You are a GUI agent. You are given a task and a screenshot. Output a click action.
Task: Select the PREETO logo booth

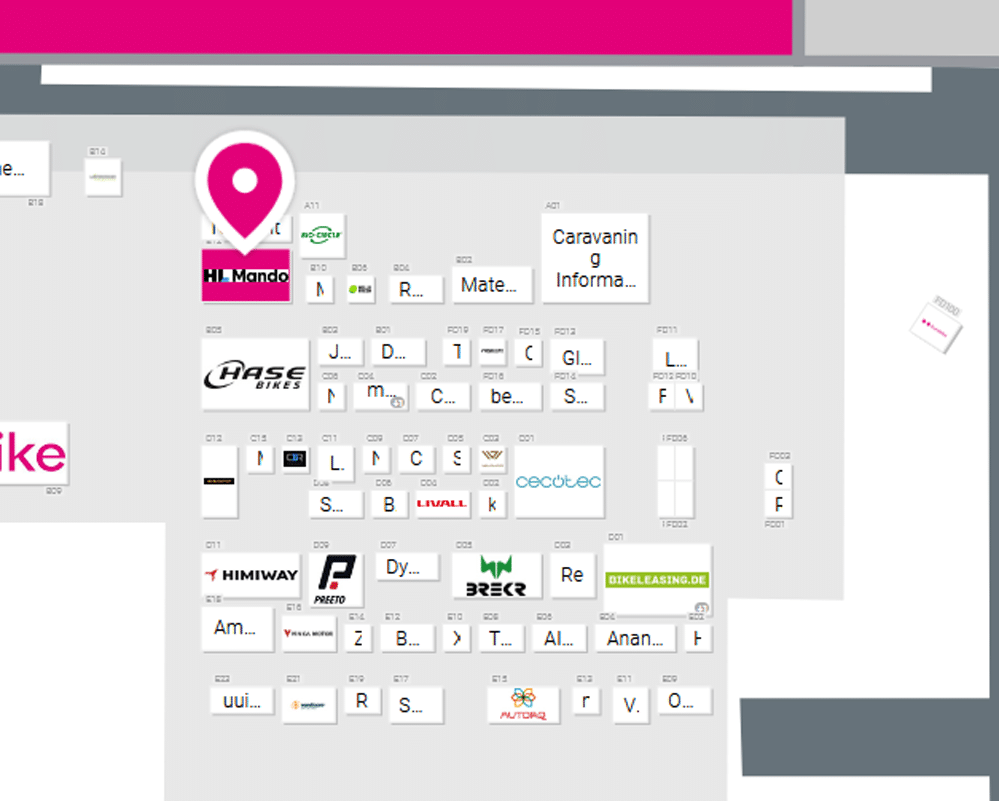tap(336, 579)
